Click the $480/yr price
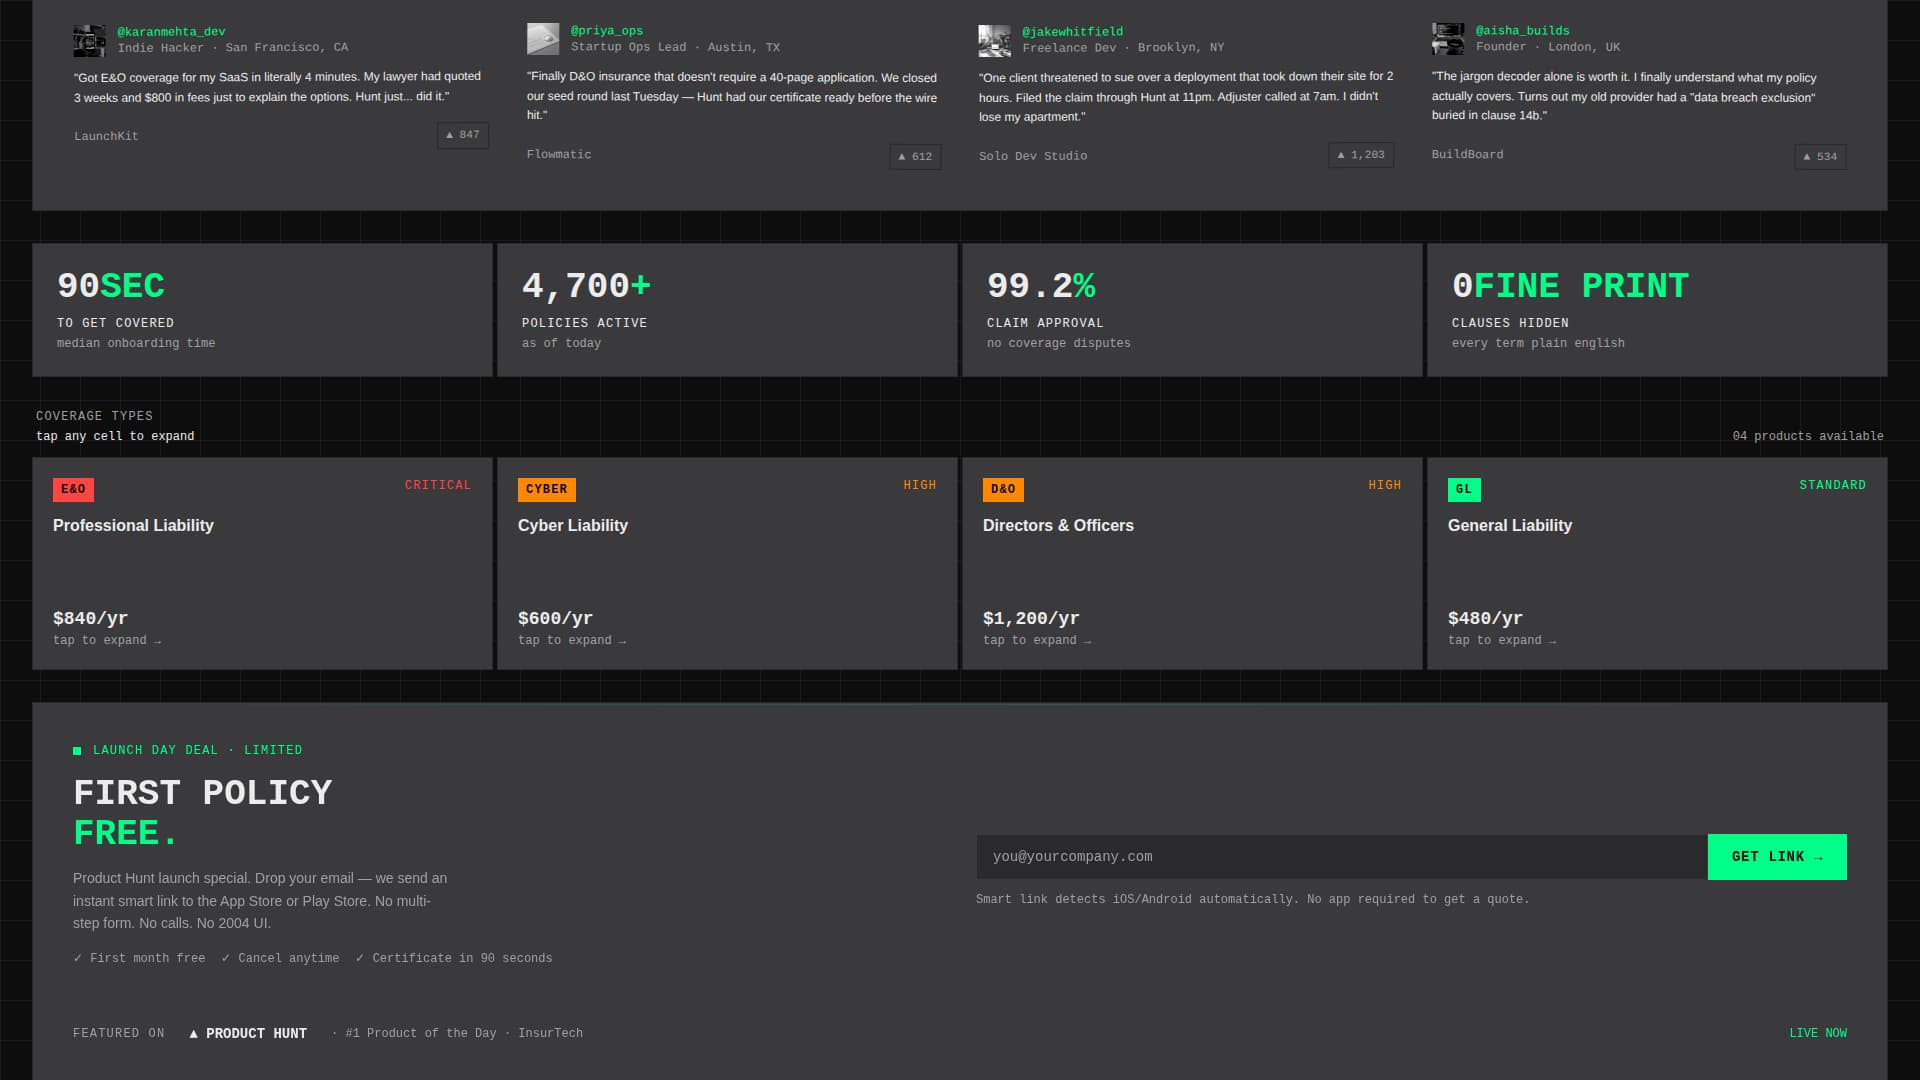Image resolution: width=1920 pixels, height=1080 pixels. click(x=1485, y=618)
